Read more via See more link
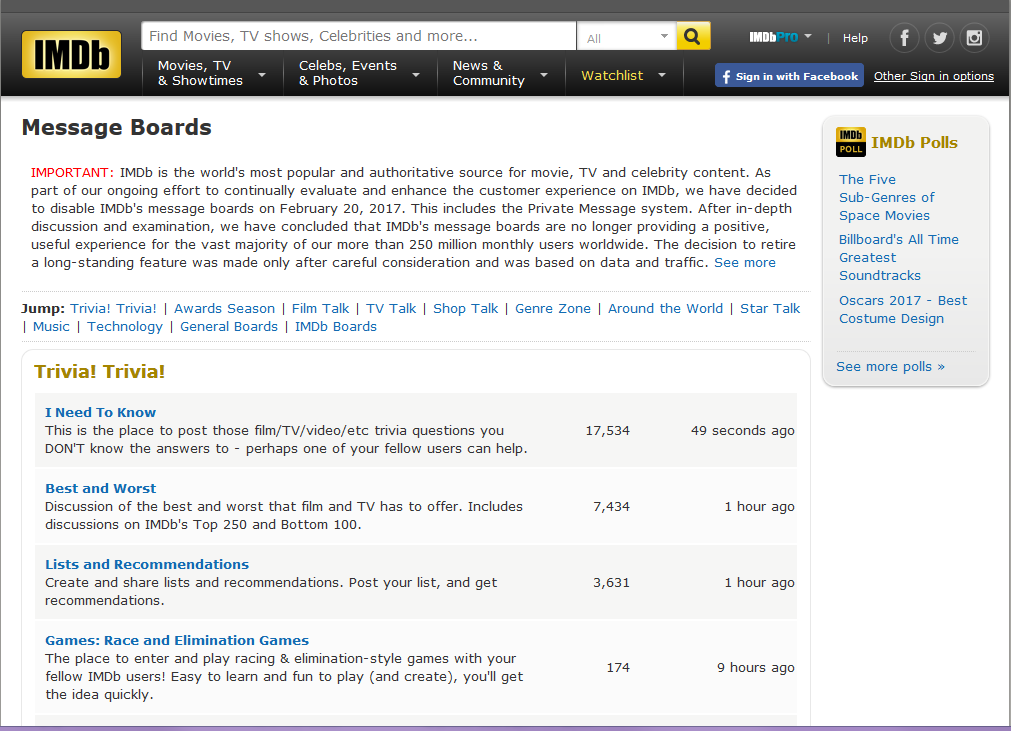Viewport: 1011px width, 731px height. click(745, 262)
